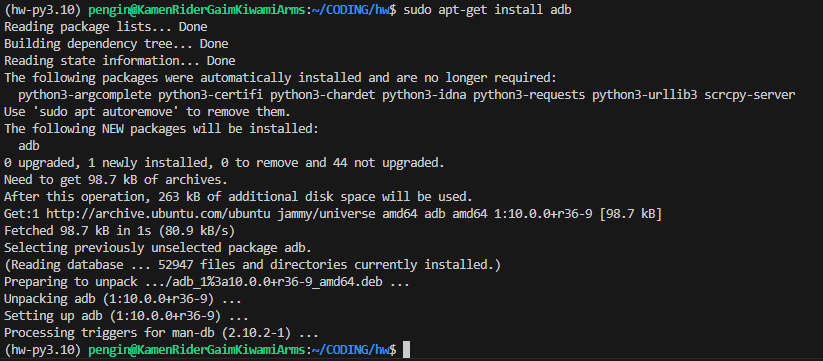823x361 pixels.
Task: Click the scrcpy-server package name
Action: pyautogui.click(x=750, y=95)
